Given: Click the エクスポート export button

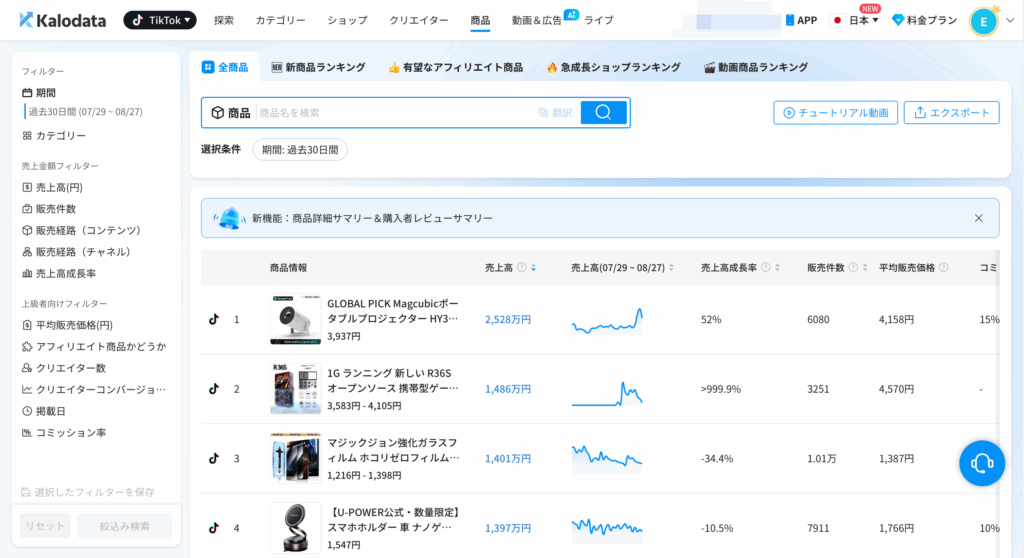Looking at the screenshot, I should coord(952,112).
